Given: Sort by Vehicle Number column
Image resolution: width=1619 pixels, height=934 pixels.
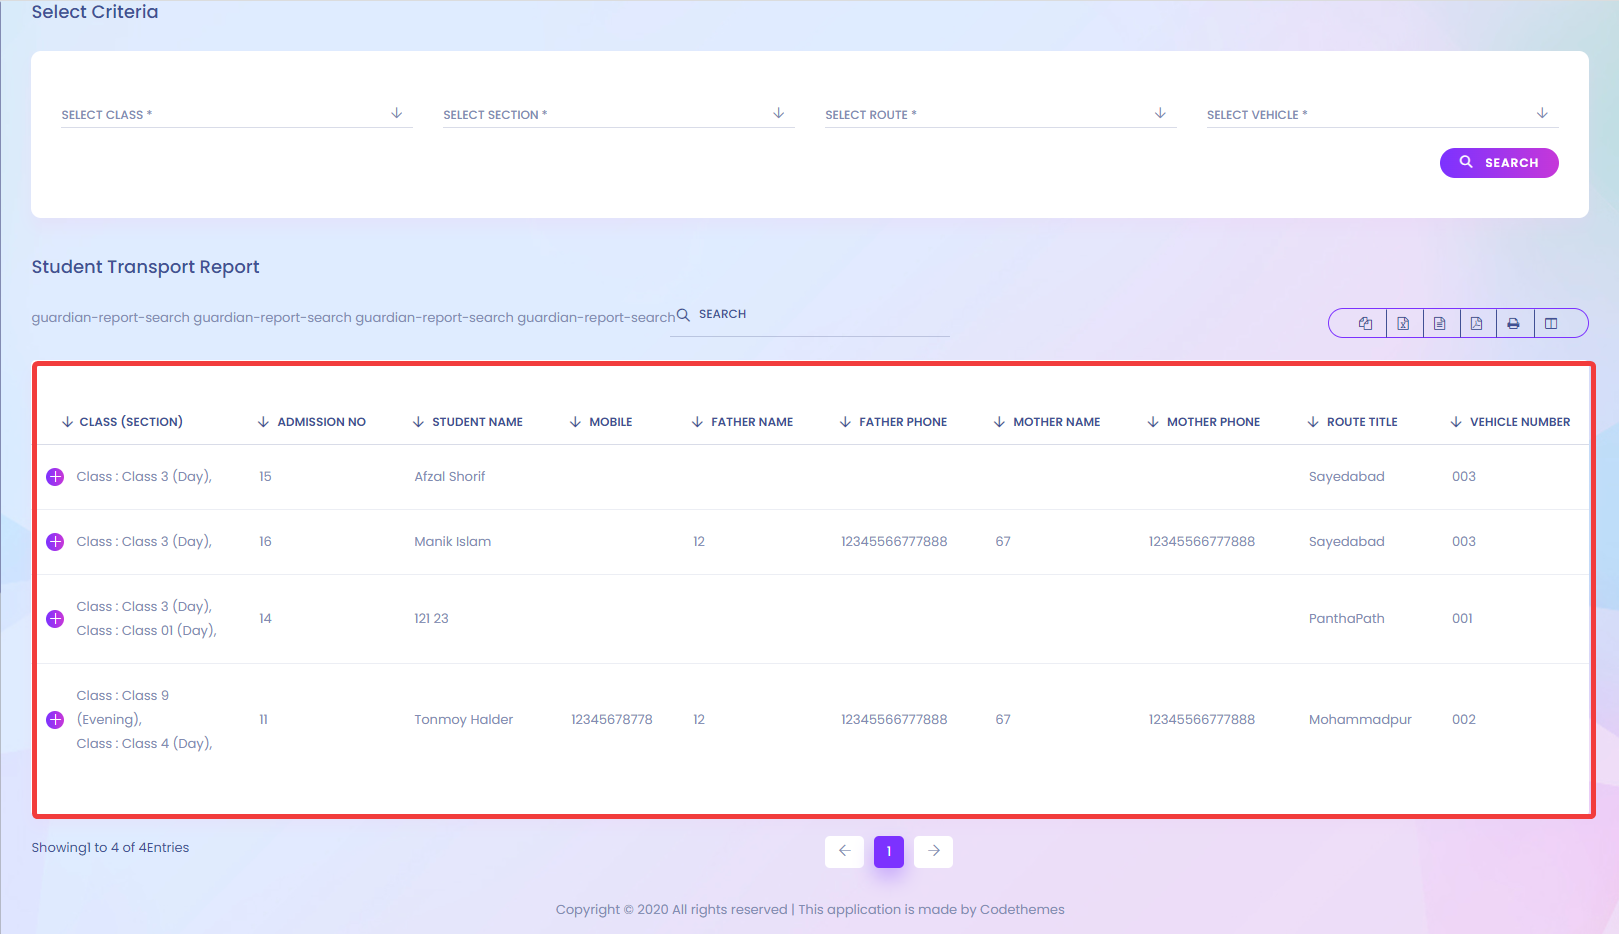Looking at the screenshot, I should [1510, 422].
